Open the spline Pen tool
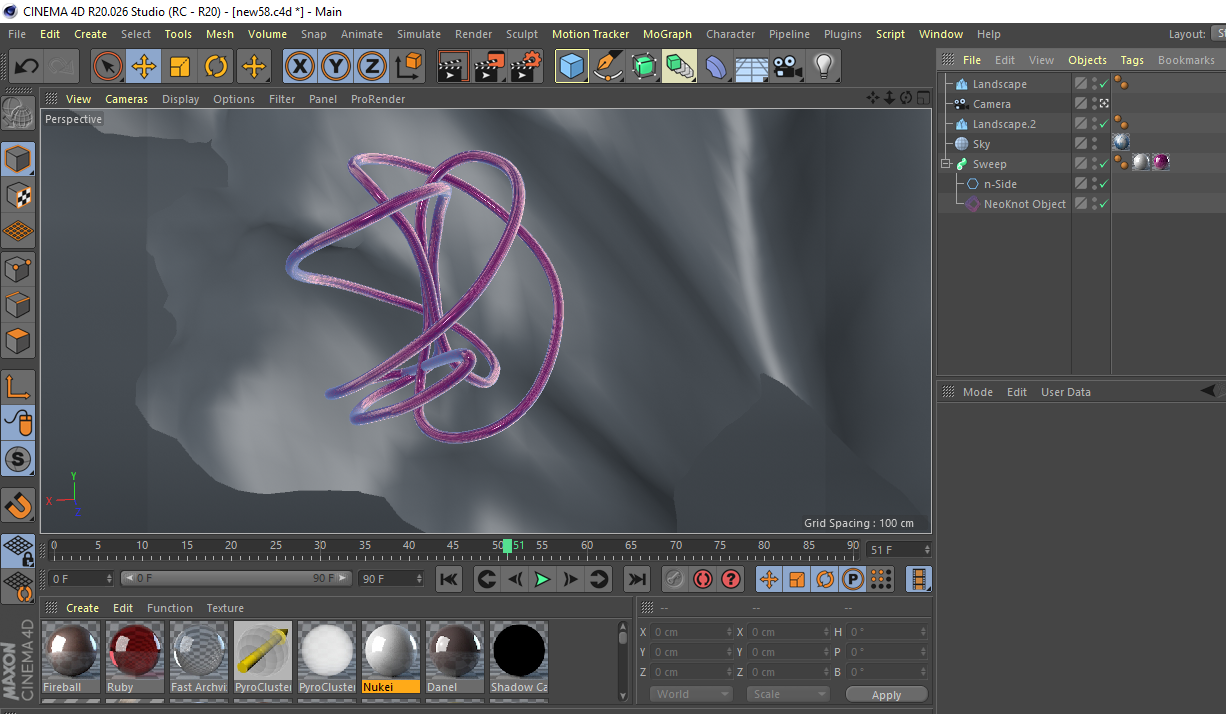 tap(607, 67)
